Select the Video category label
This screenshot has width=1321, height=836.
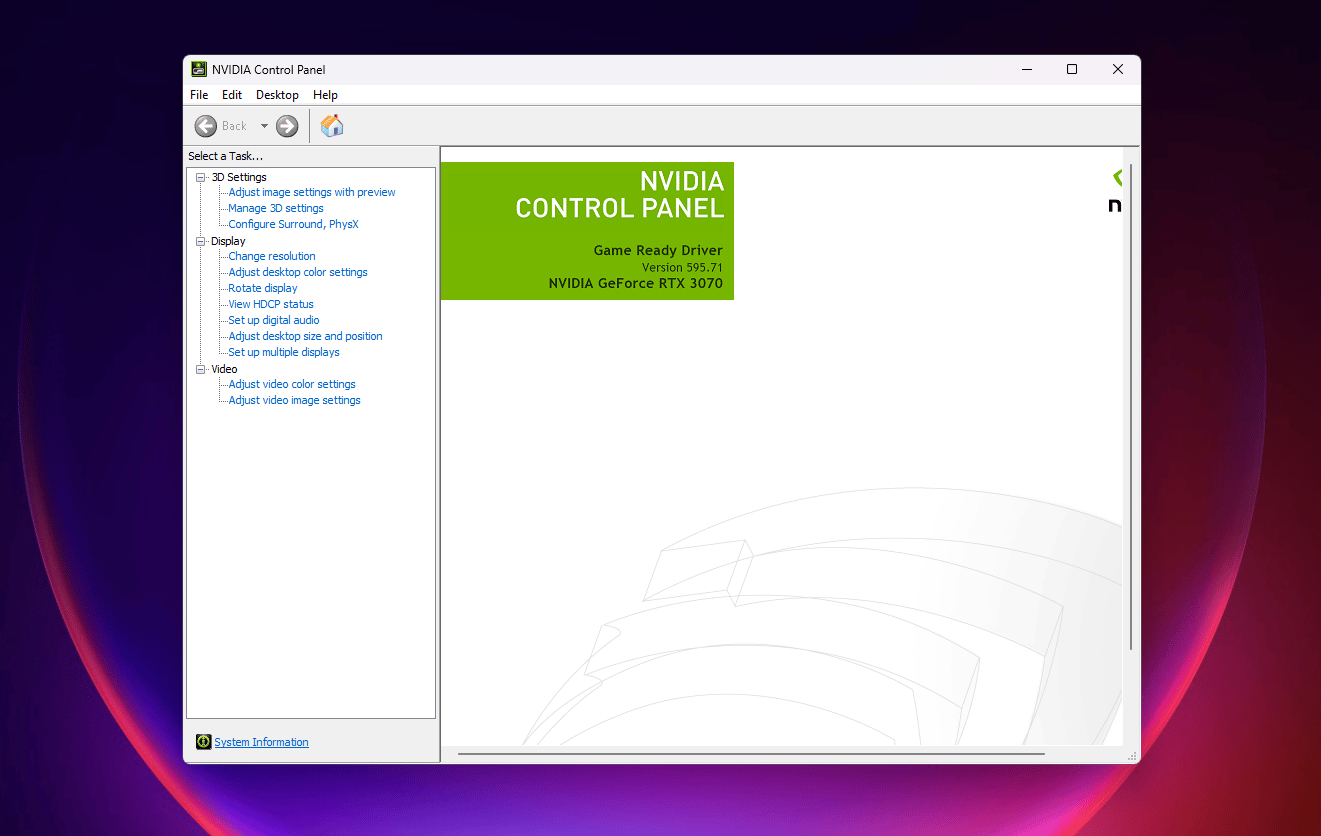(x=224, y=369)
